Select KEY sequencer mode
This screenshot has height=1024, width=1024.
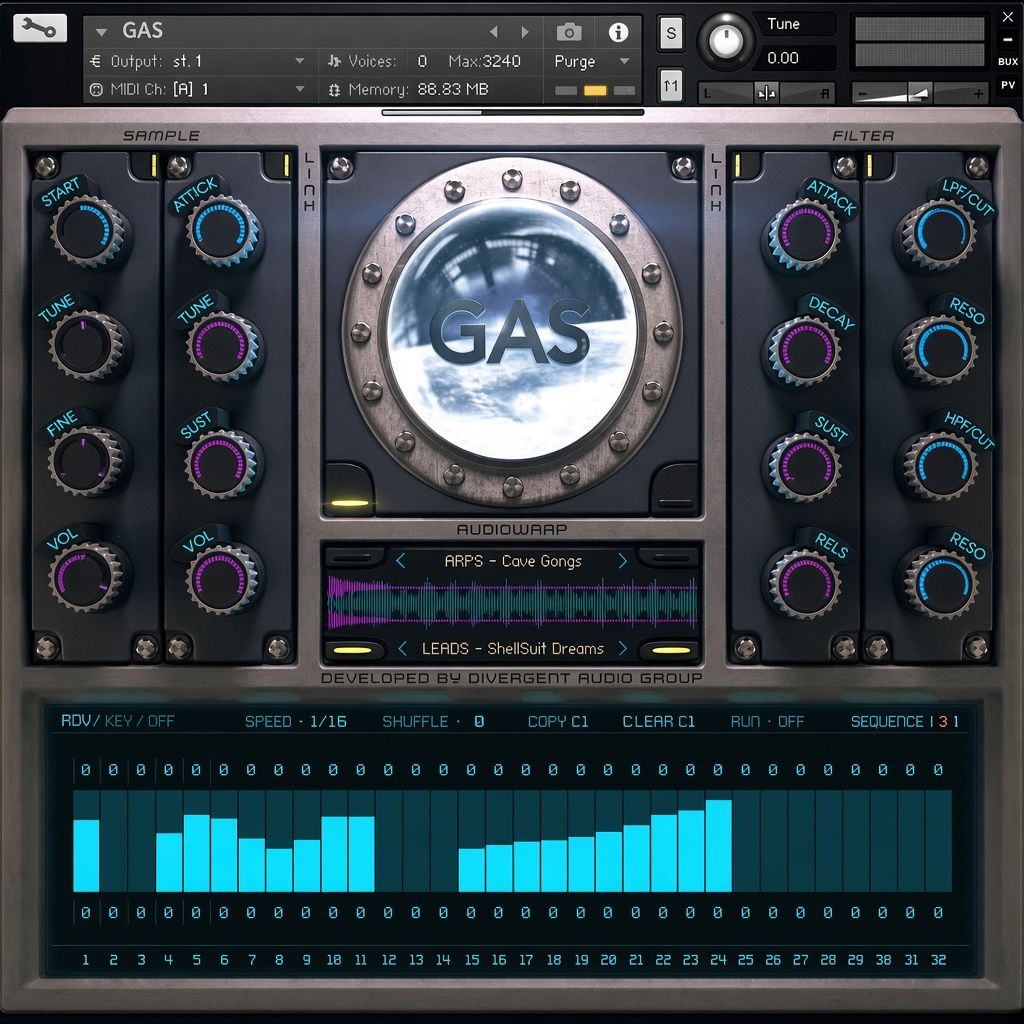coord(118,721)
